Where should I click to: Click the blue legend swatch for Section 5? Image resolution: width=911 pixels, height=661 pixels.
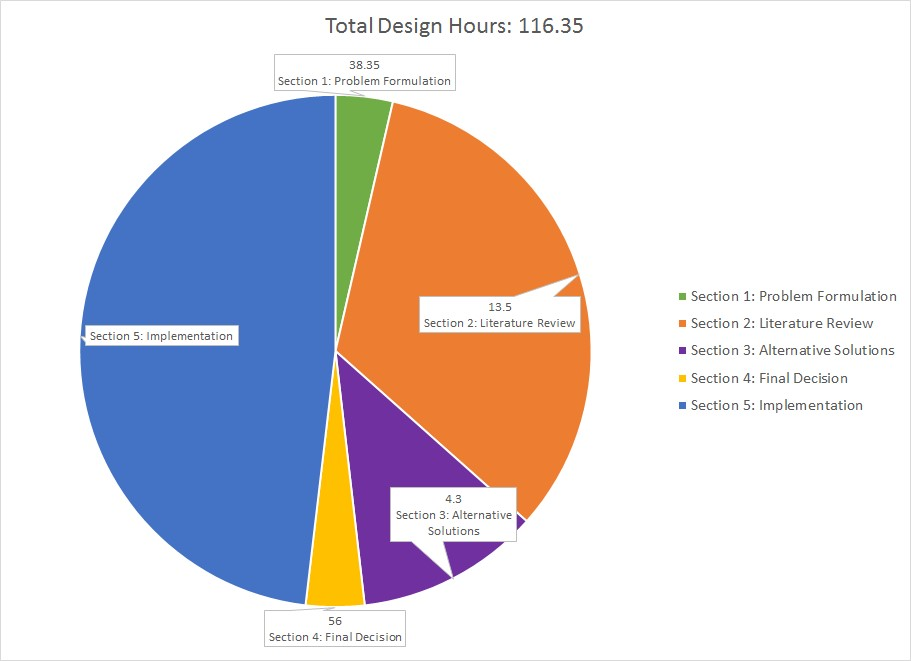[682, 406]
